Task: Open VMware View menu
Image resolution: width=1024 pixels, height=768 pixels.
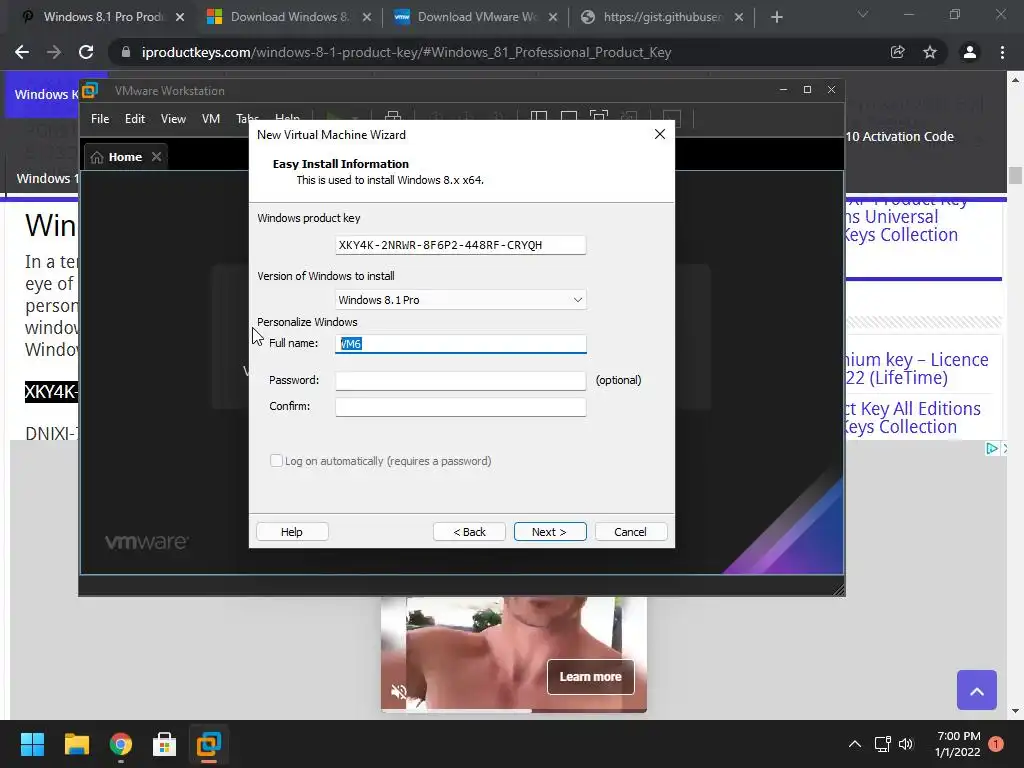Action: tap(173, 119)
